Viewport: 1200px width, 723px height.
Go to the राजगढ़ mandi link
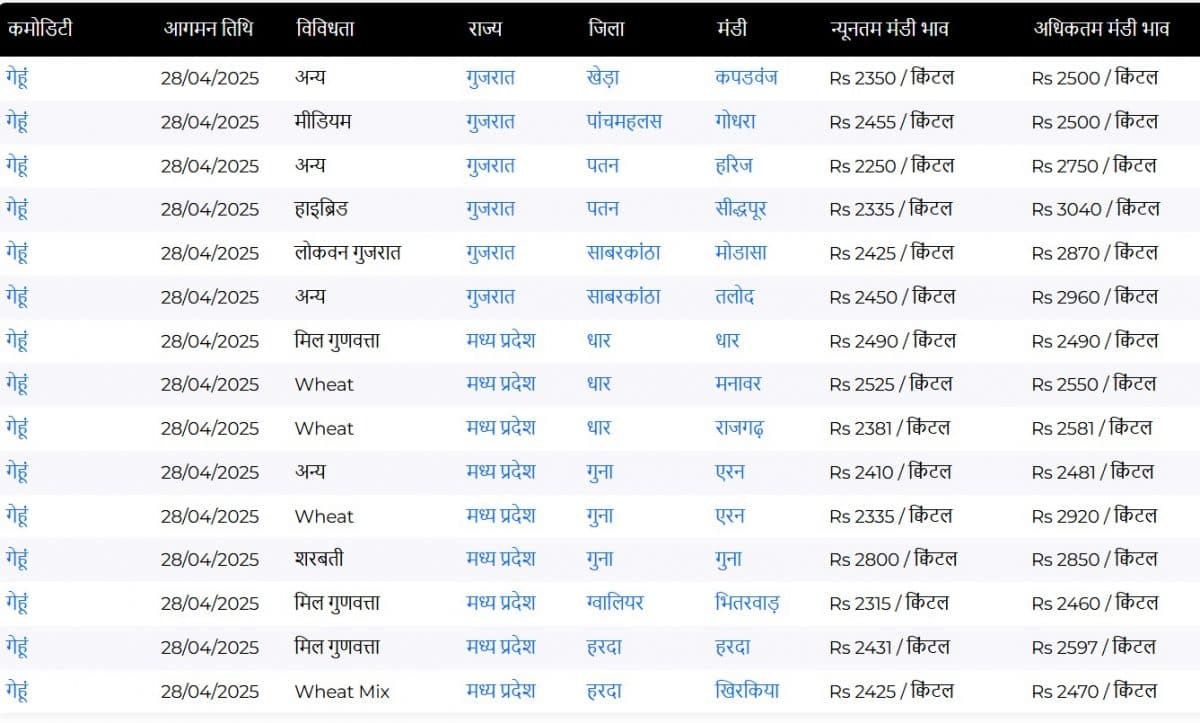click(740, 428)
